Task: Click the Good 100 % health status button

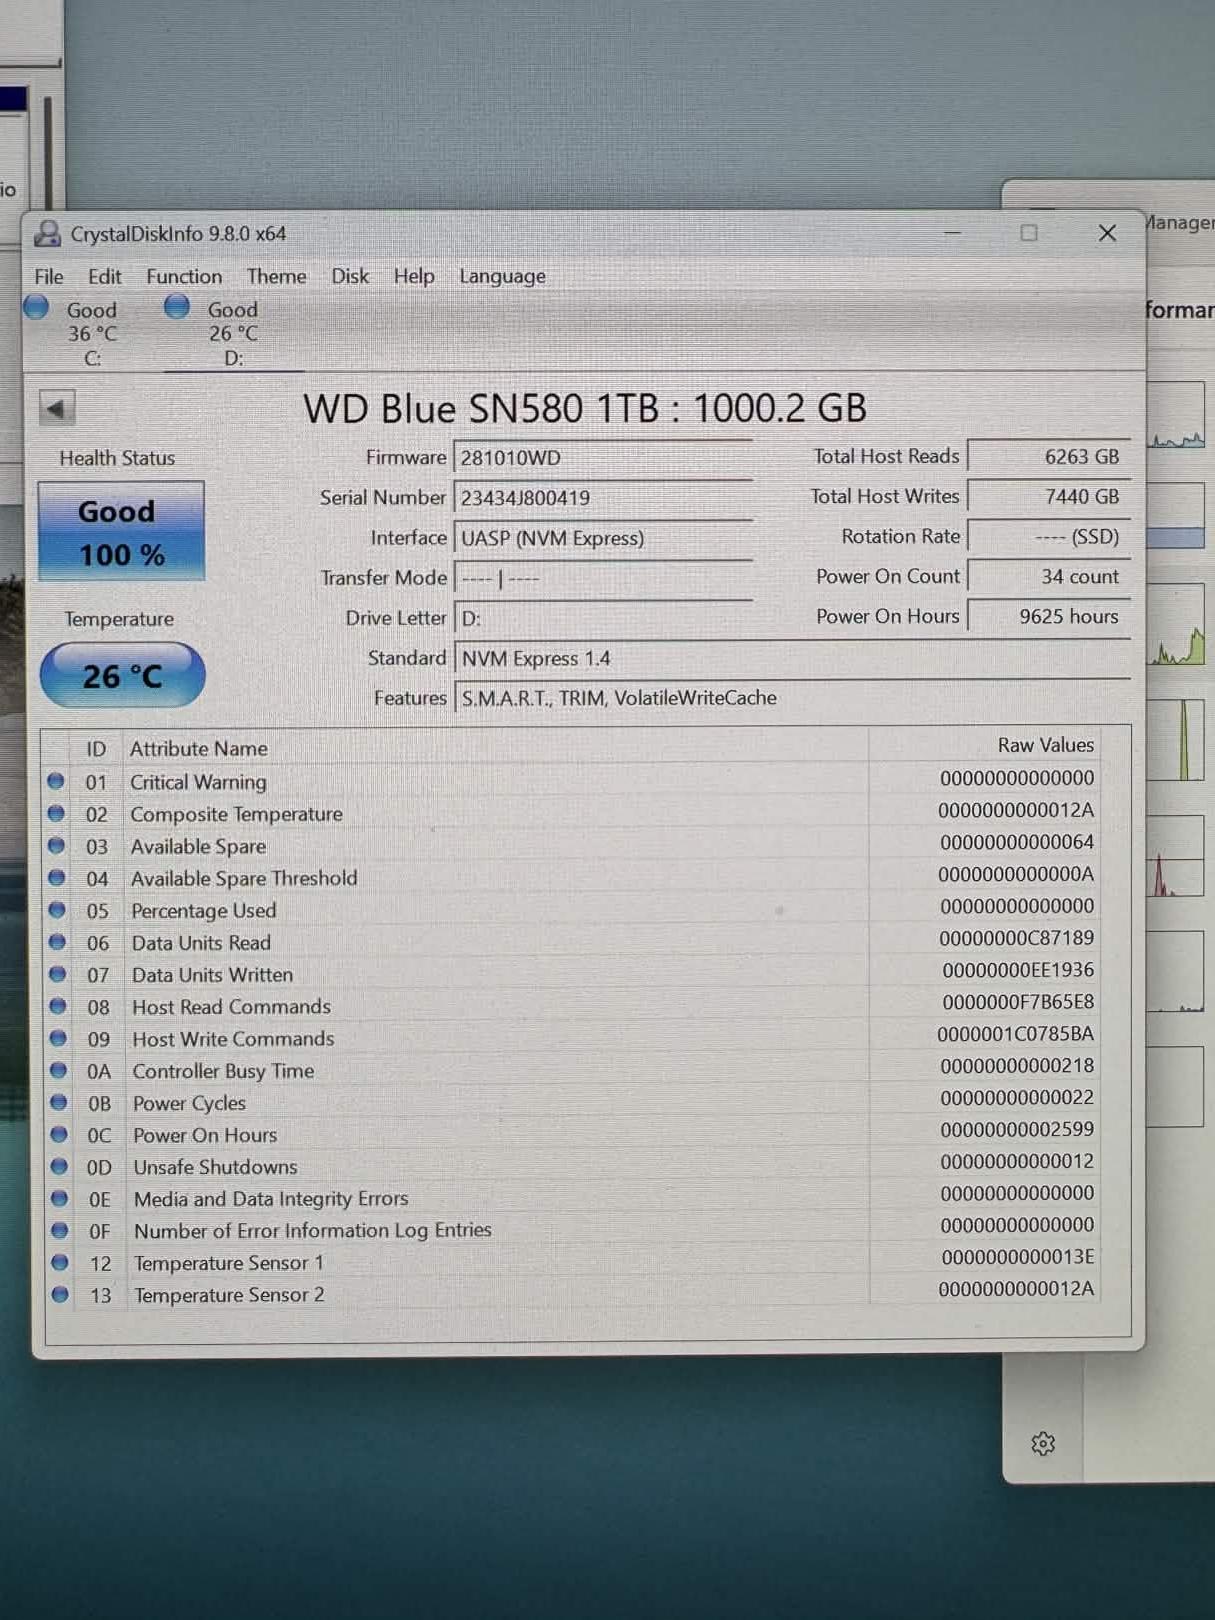Action: (121, 532)
